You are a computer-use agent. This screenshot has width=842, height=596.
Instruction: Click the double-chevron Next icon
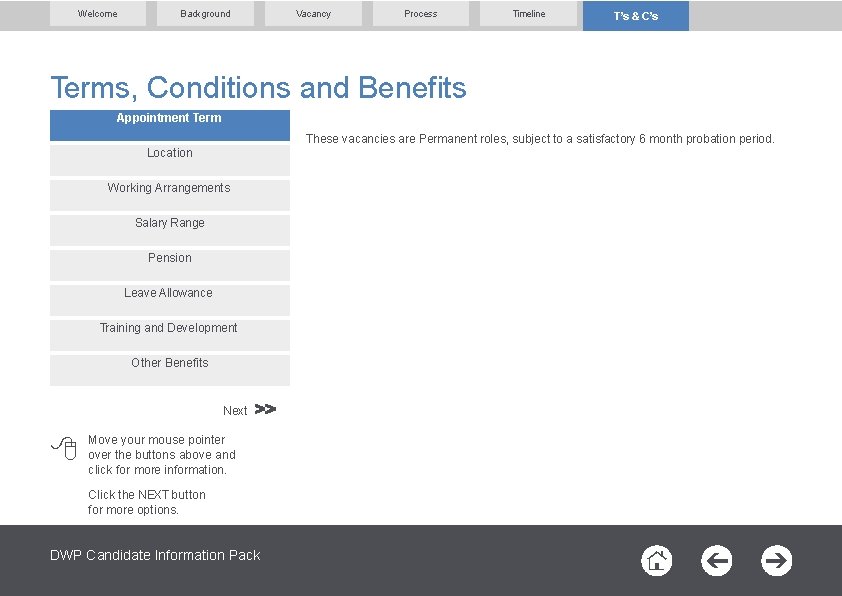point(263,409)
